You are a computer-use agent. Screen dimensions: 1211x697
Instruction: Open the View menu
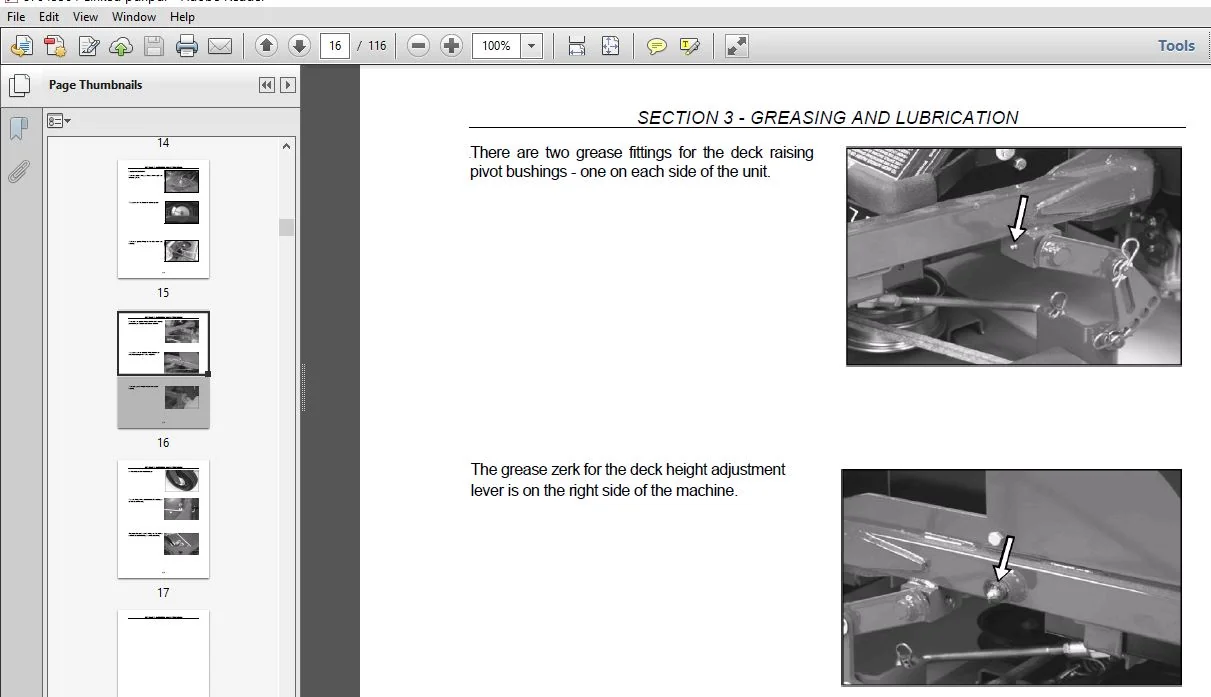coord(86,17)
